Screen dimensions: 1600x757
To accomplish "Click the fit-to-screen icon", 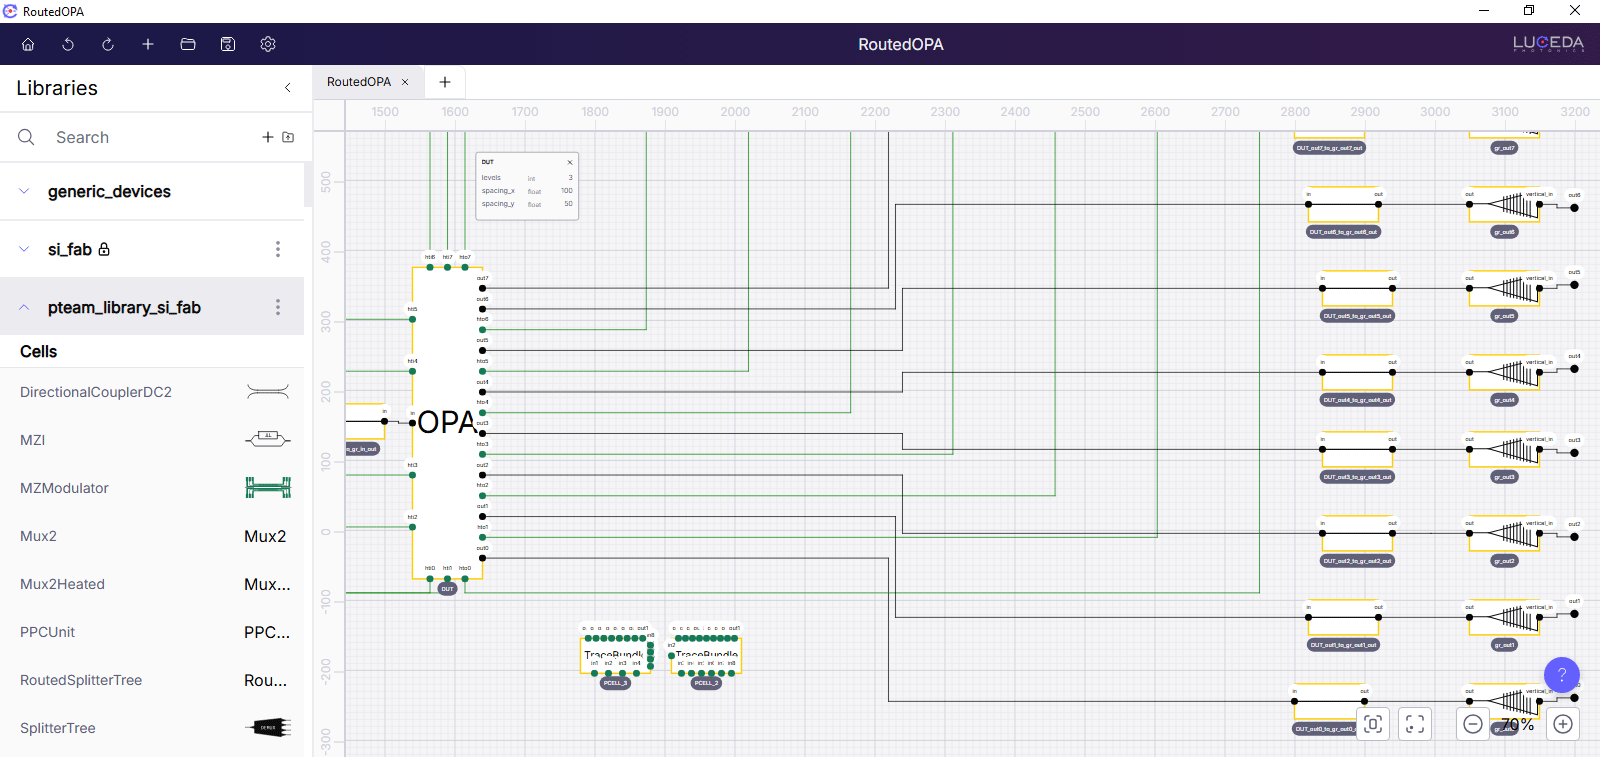I will pos(1415,724).
